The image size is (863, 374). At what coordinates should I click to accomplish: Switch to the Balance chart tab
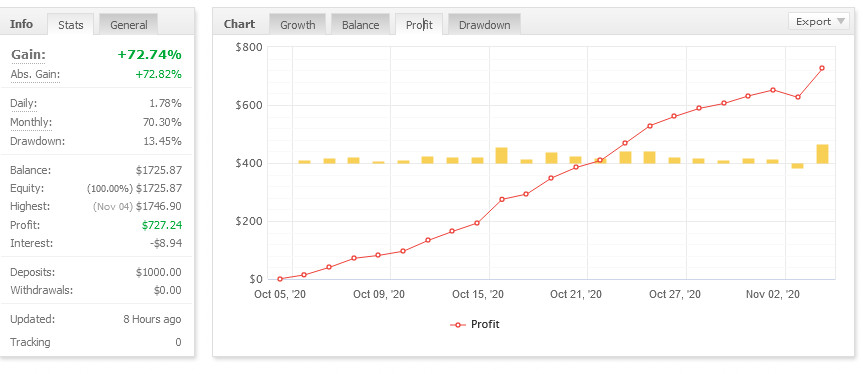(x=360, y=25)
